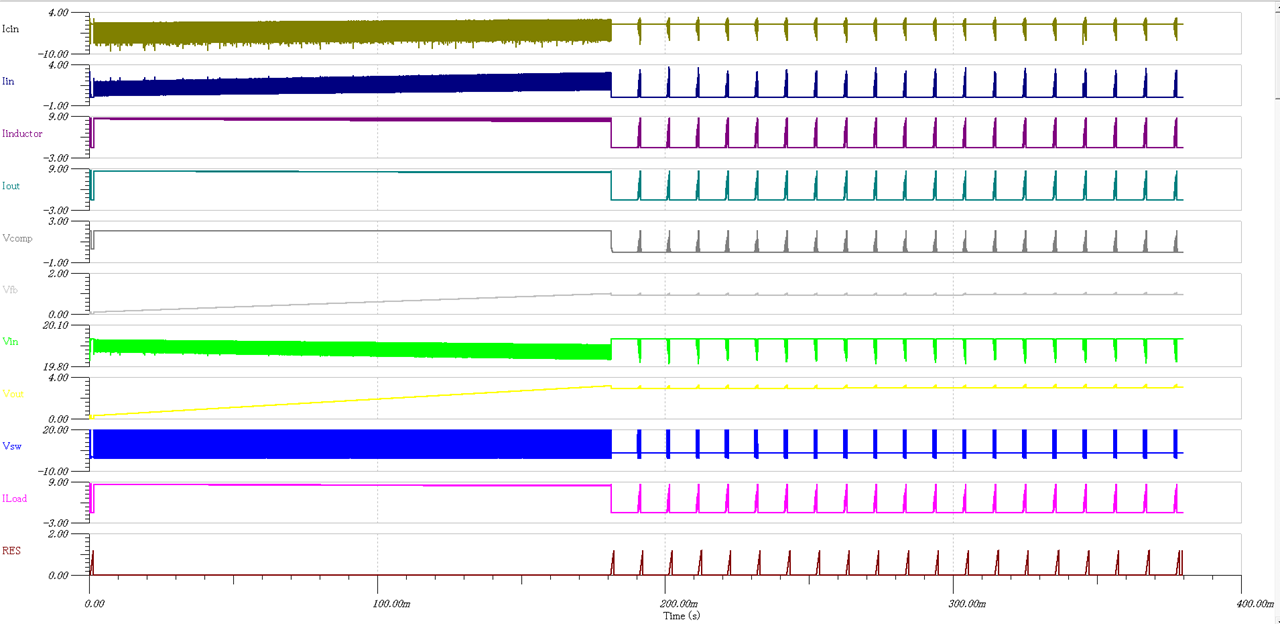This screenshot has height=624, width=1280.
Task: Click the 19.80 lower limit of Vin plot
Action: coord(55,366)
